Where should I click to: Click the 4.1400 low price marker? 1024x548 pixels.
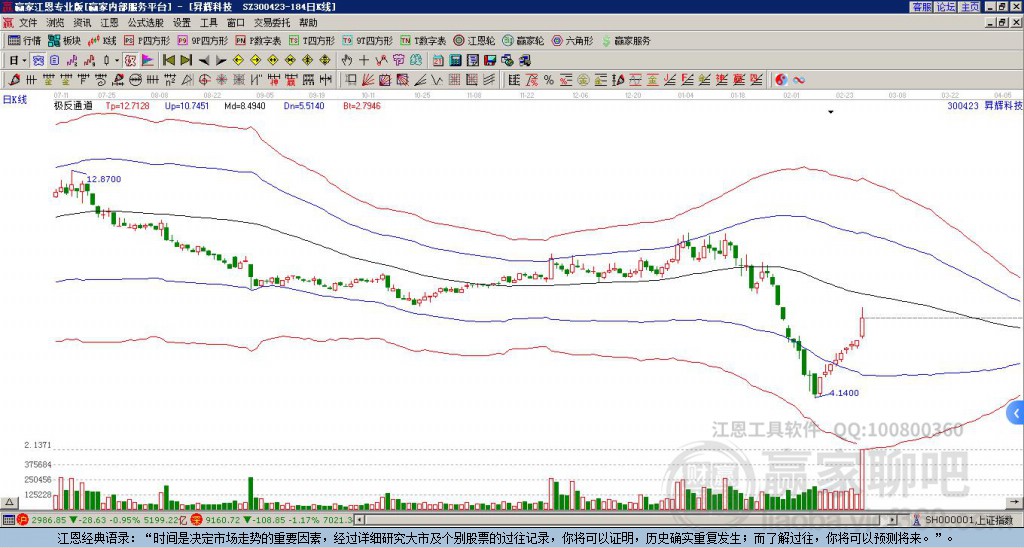(844, 393)
